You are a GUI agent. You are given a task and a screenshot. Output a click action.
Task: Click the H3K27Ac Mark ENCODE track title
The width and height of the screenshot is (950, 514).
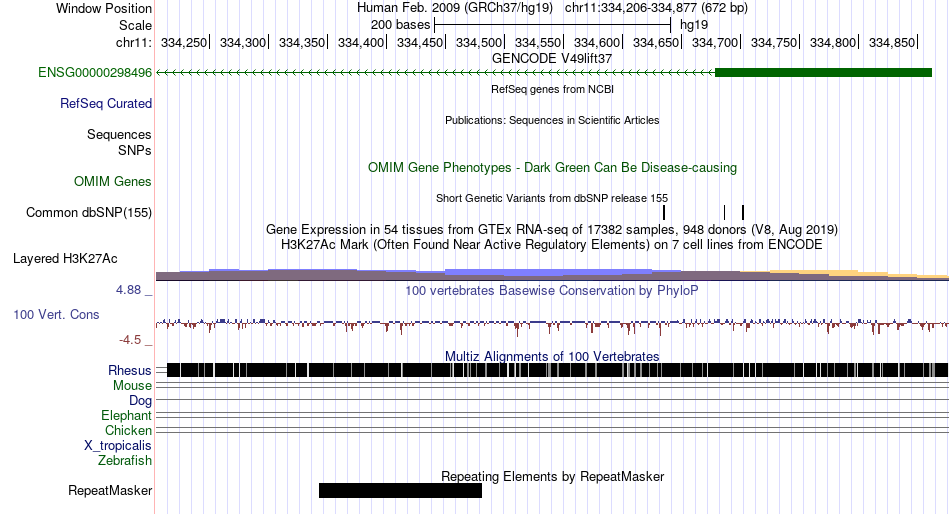pos(552,245)
